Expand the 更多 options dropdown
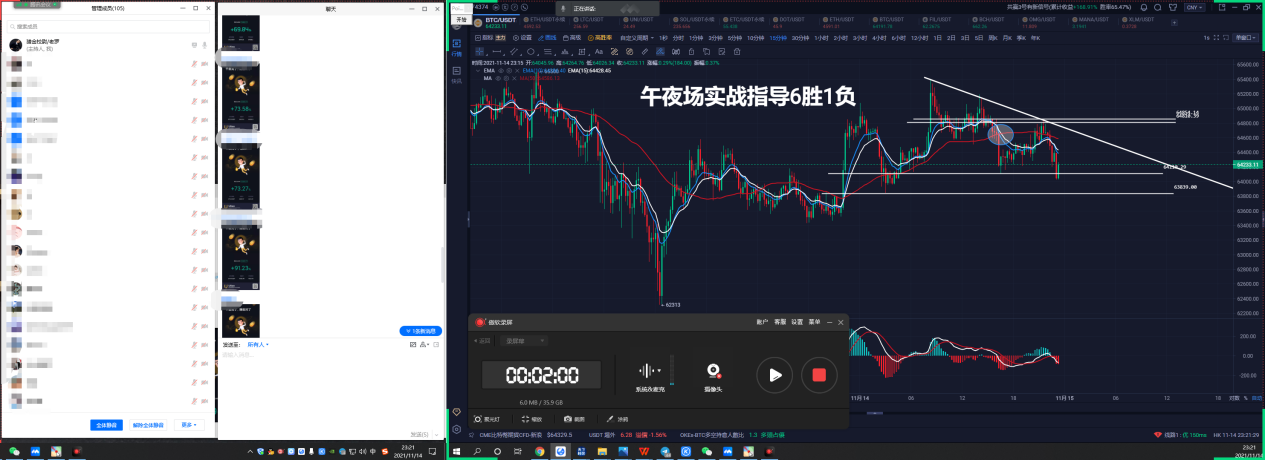Screen dimensions: 1265x460 189,425
